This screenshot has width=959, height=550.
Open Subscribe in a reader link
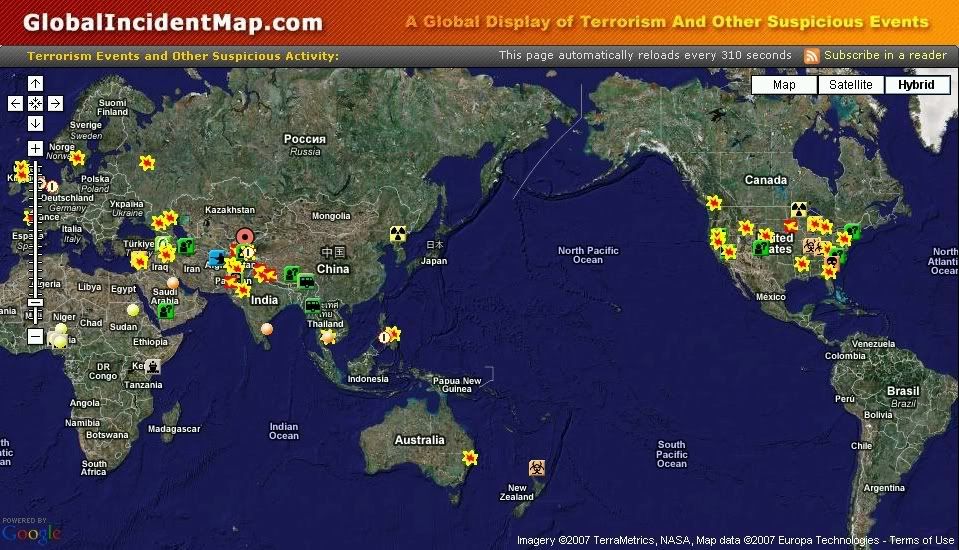[885, 56]
